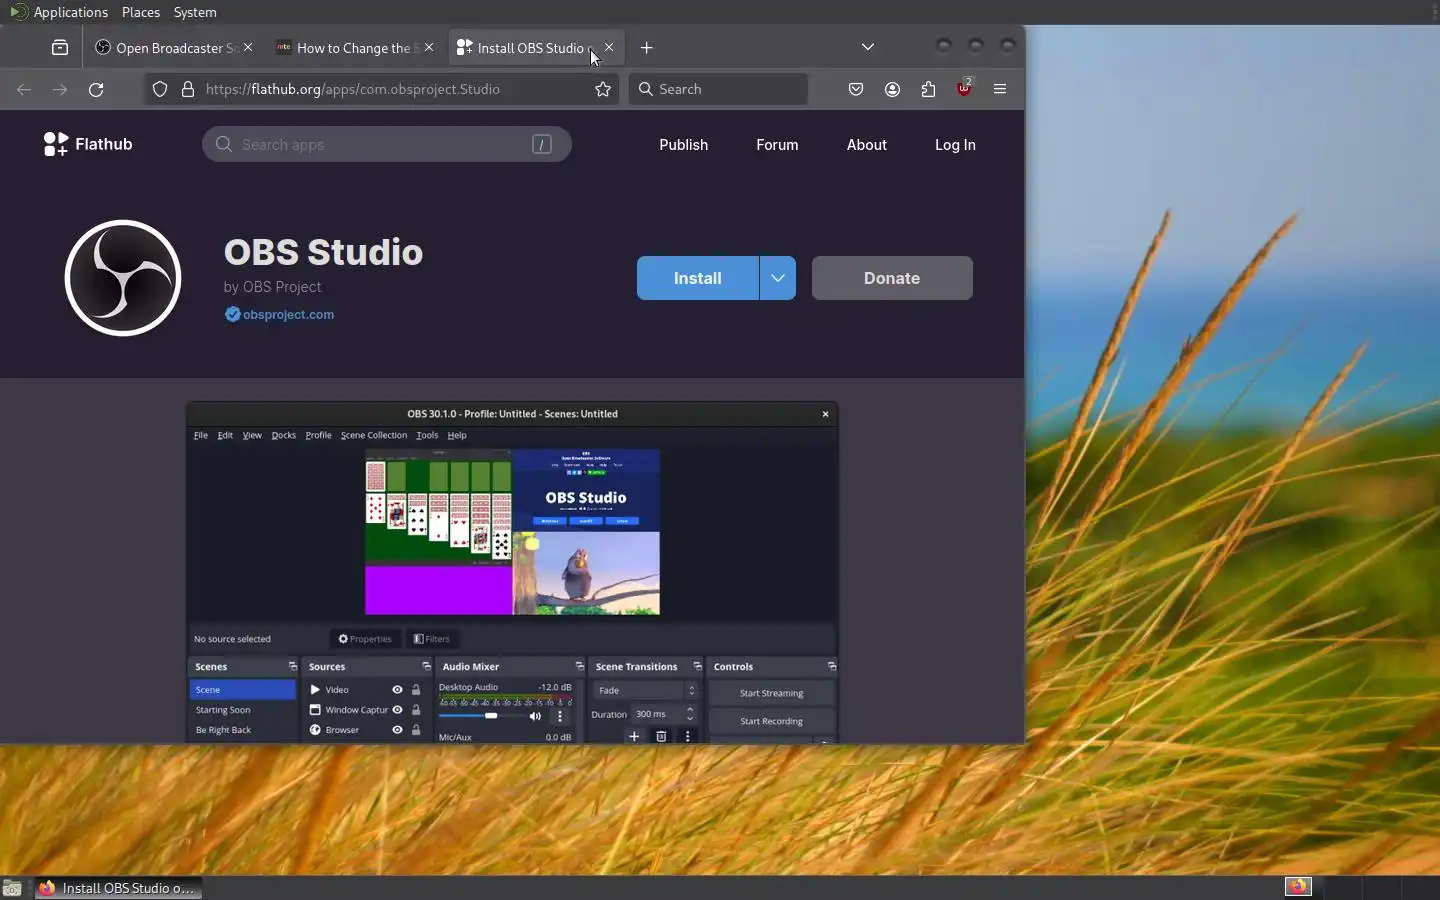
Task: Close the Install OBS Studio tab
Action: [x=609, y=48]
